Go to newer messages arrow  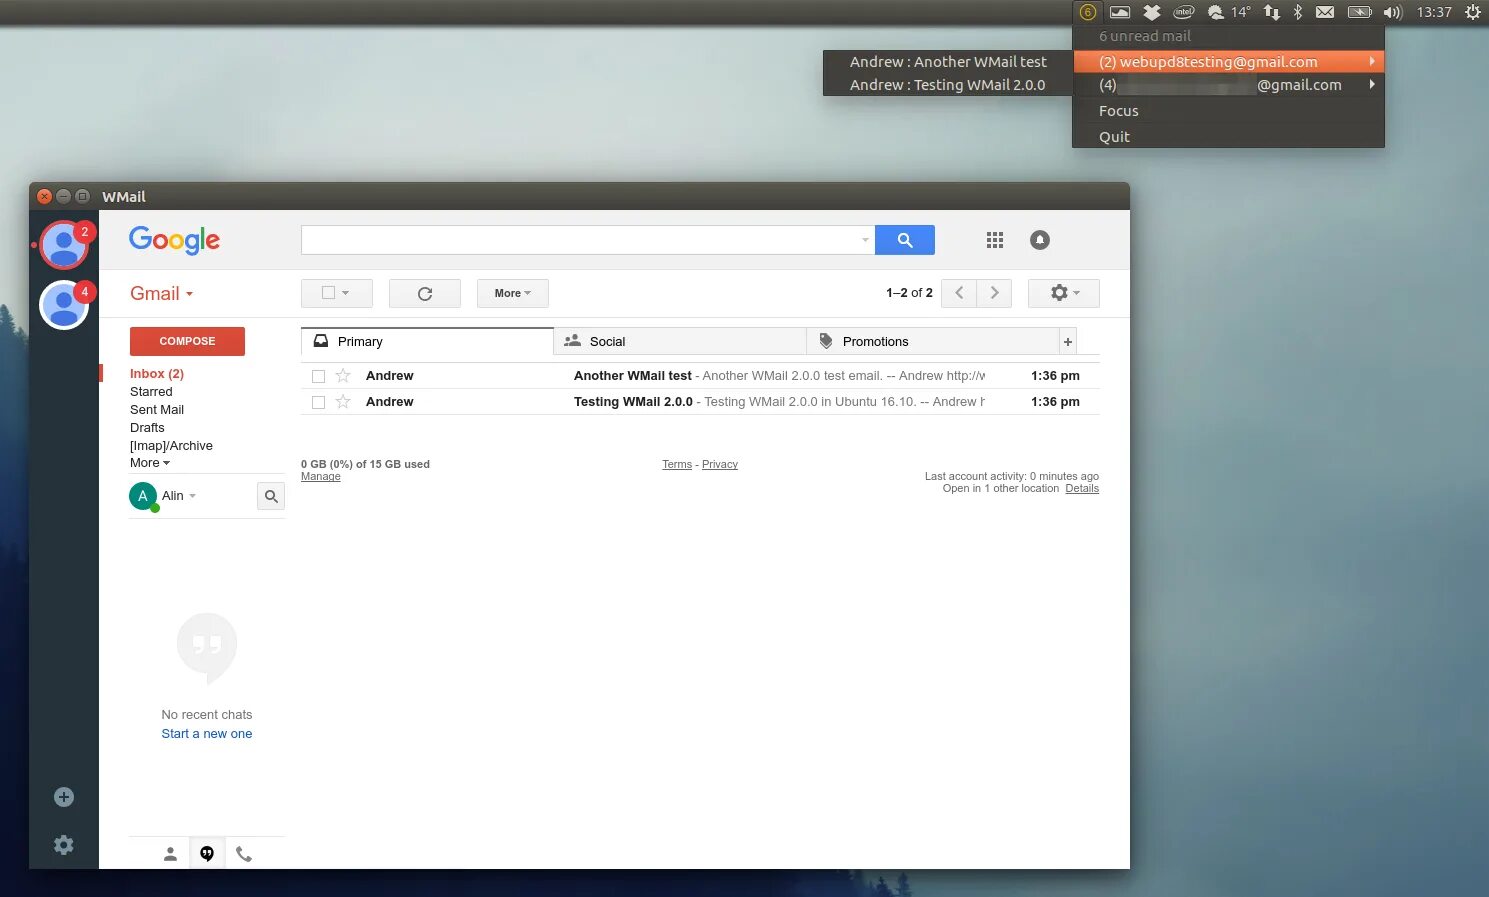[959, 293]
